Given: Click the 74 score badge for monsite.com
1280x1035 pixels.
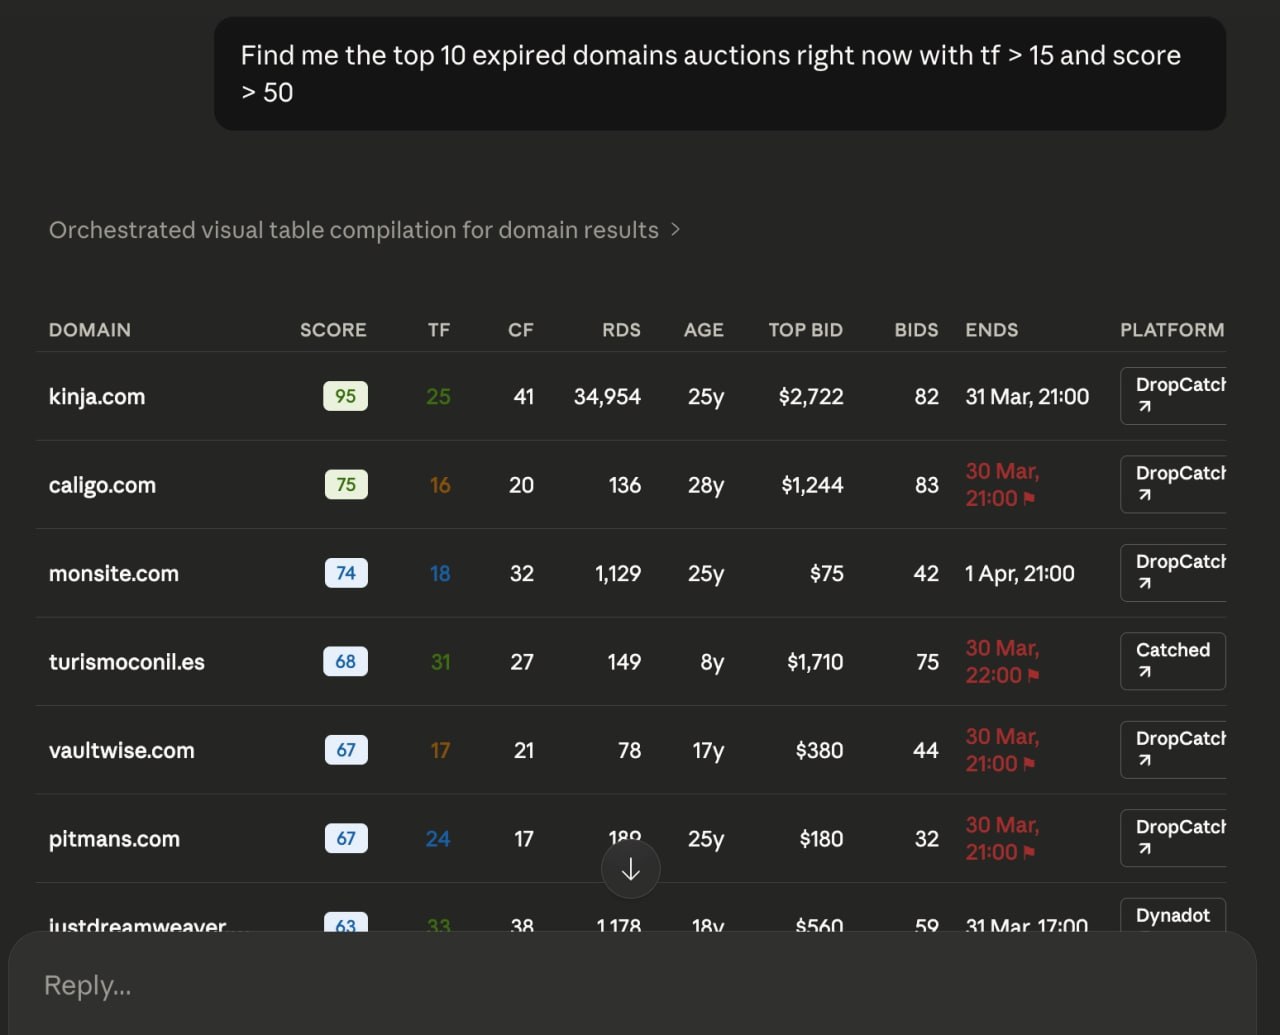Looking at the screenshot, I should click(346, 573).
